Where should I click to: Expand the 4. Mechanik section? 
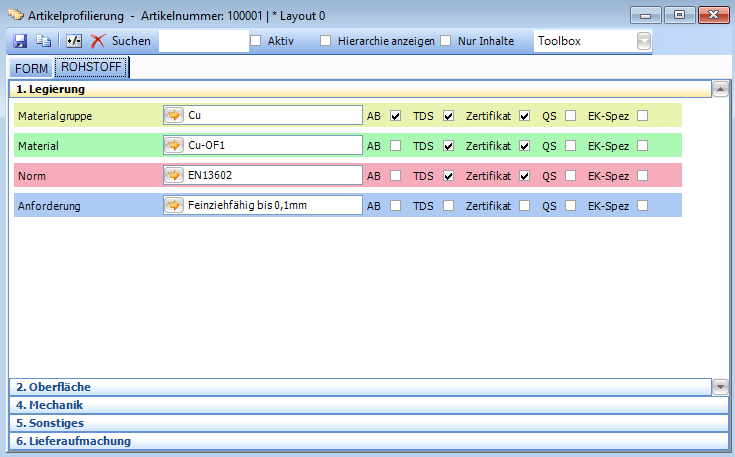pyautogui.click(x=50, y=405)
